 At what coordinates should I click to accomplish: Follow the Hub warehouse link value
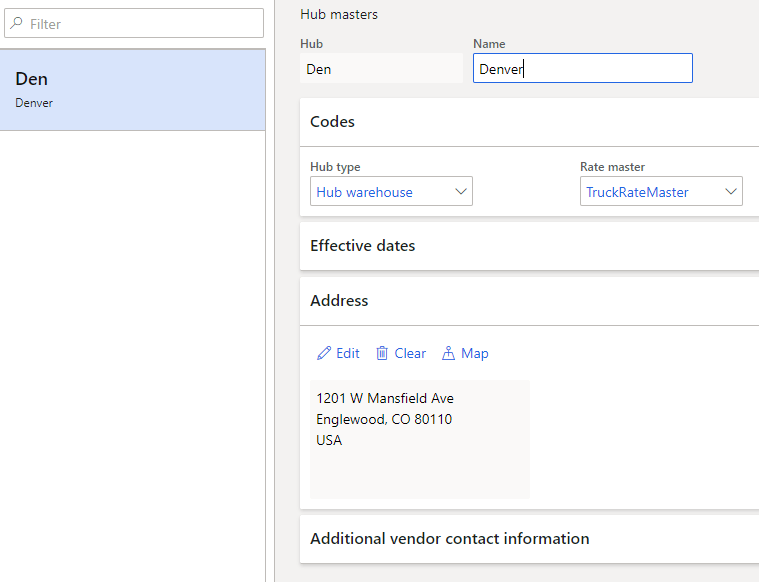pos(364,192)
